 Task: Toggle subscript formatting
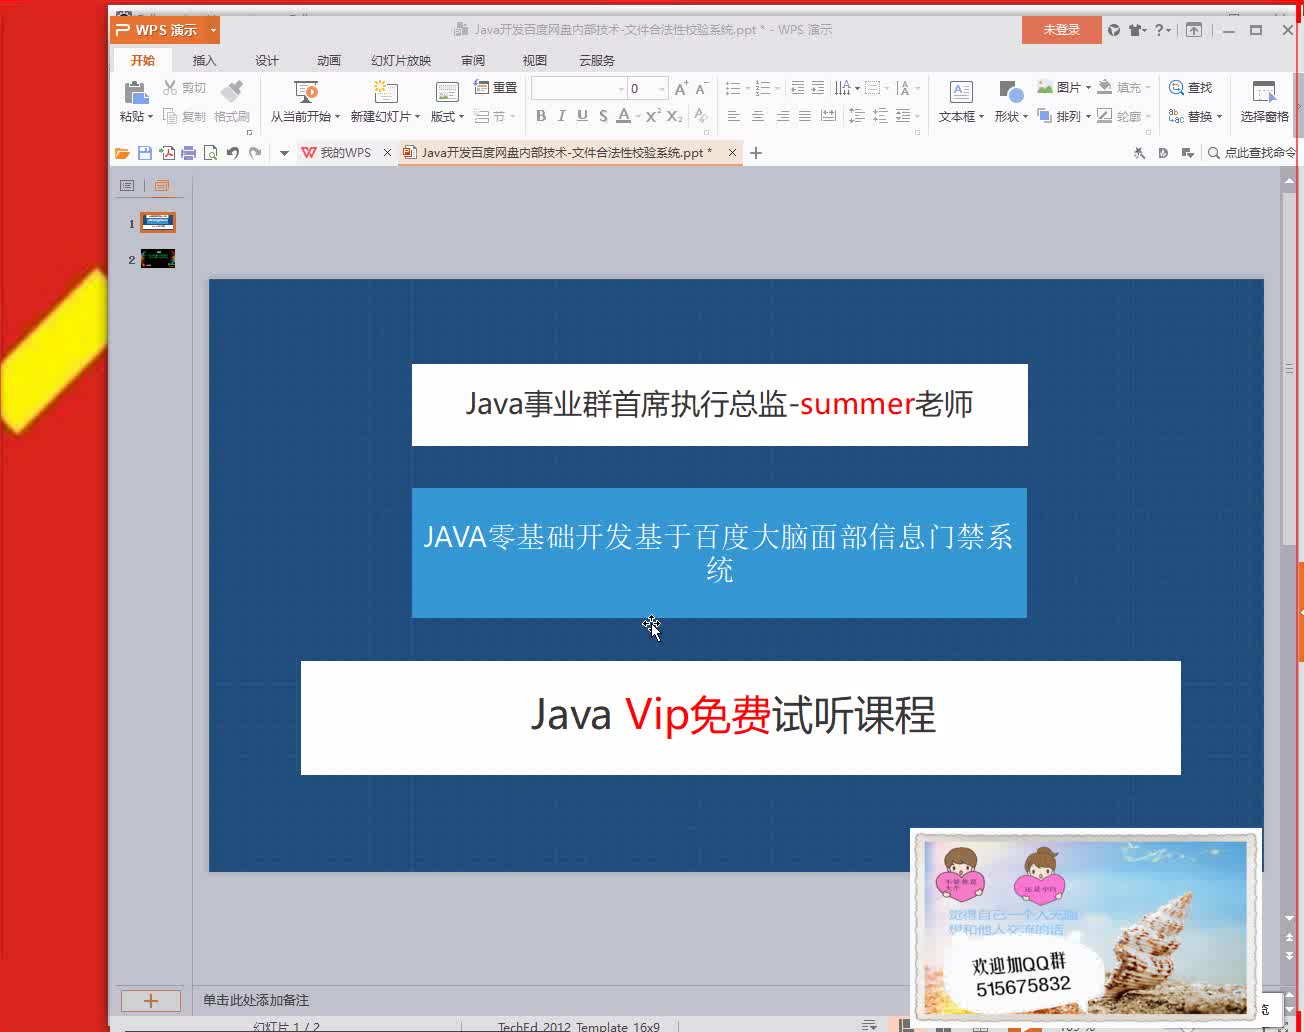click(675, 116)
